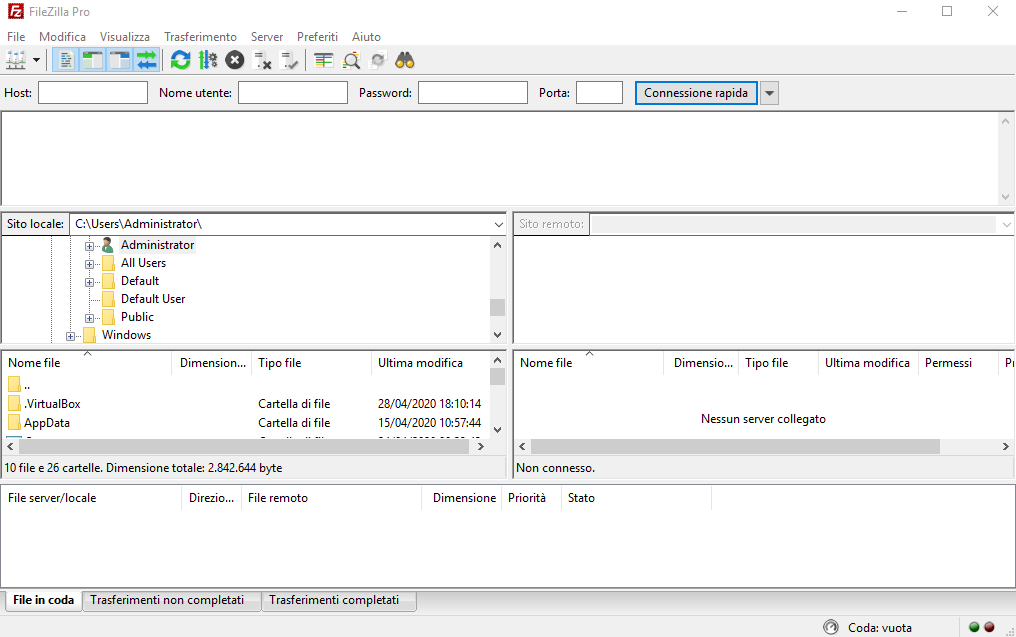Open Sito locale path dropdown
The image size is (1016, 637).
tap(498, 224)
